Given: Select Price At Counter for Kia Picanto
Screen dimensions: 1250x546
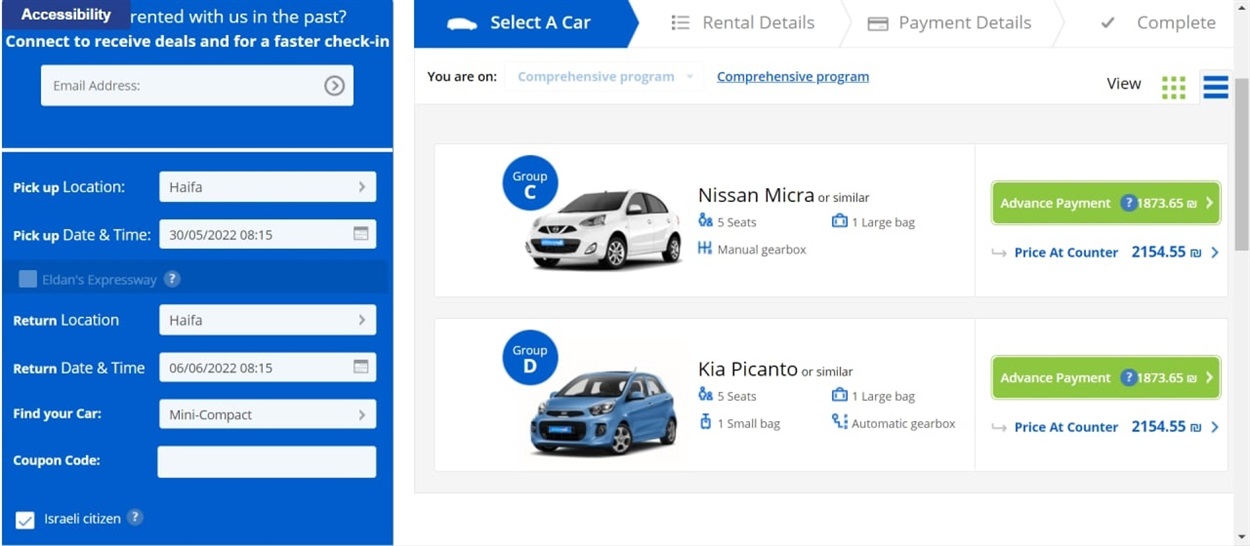Looking at the screenshot, I should pyautogui.click(x=1105, y=427).
